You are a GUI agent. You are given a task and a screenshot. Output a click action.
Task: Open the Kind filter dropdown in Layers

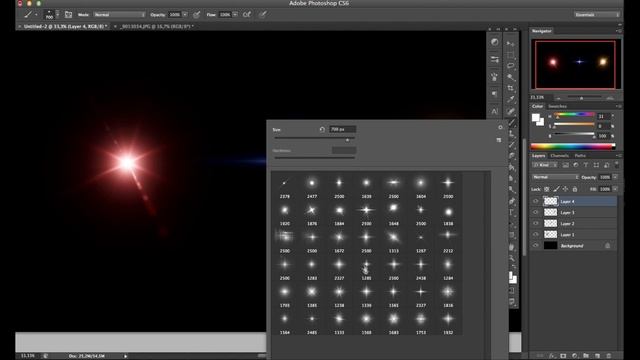click(545, 165)
